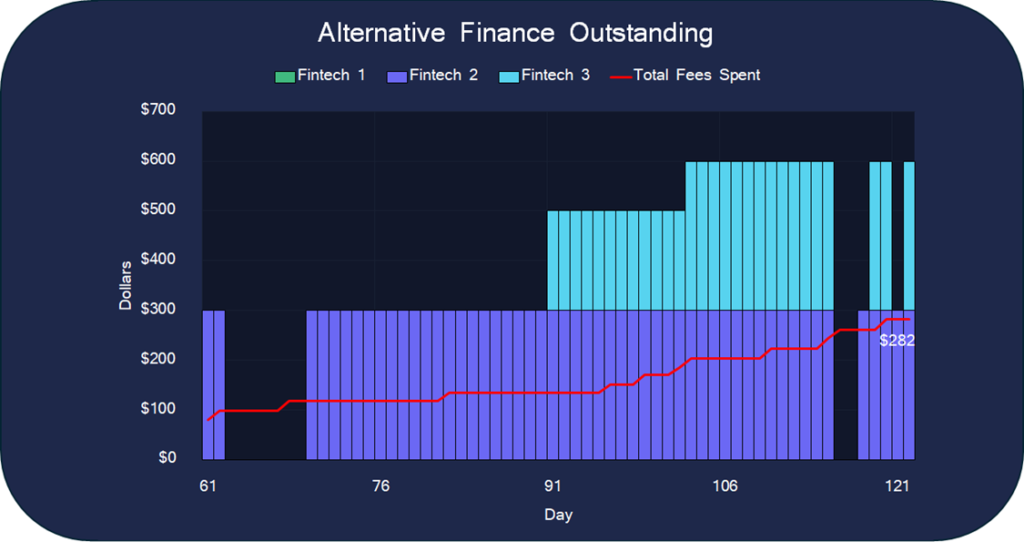The height and width of the screenshot is (542, 1024).
Task: Click the Alternative Finance Outstanding title
Action: pos(515,33)
